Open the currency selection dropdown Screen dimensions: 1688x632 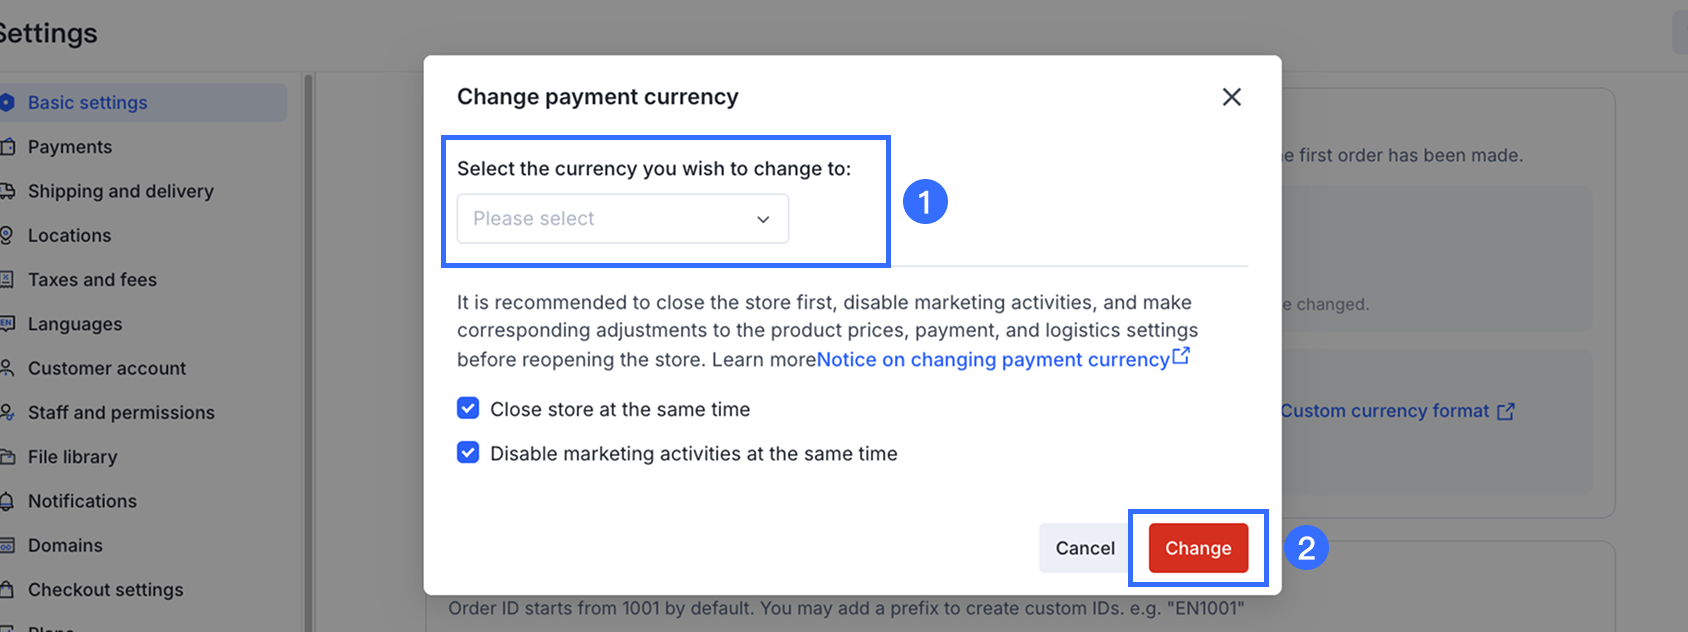click(x=622, y=219)
